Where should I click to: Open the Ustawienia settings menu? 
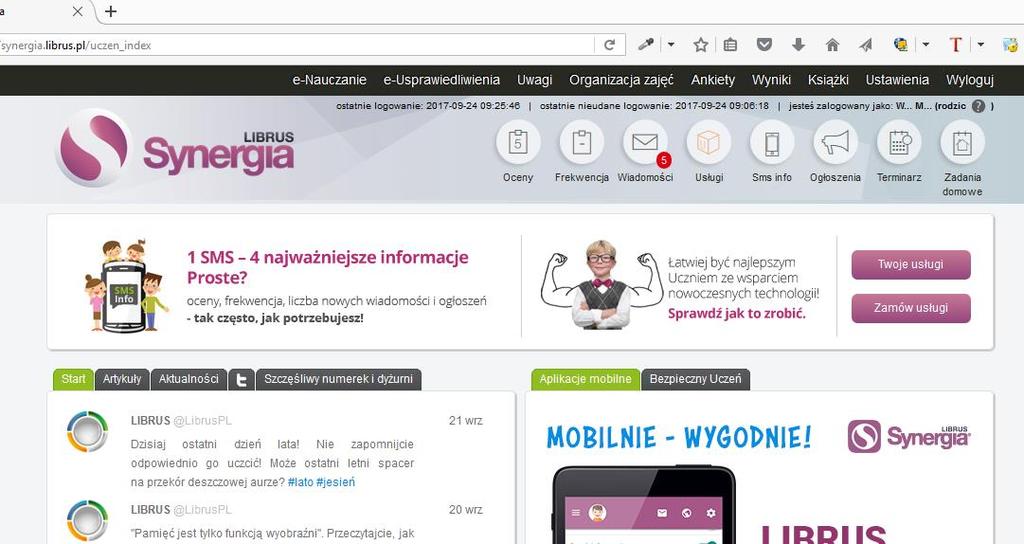click(x=897, y=80)
